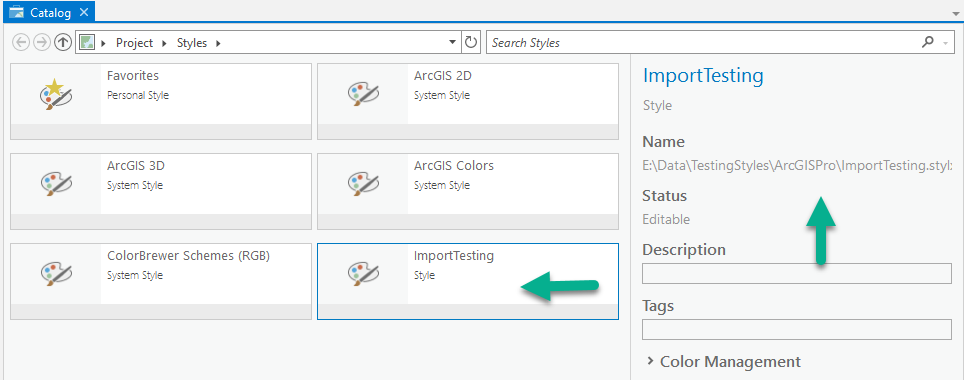The height and width of the screenshot is (380, 964).
Task: Click into the Description text field
Action: coord(797,274)
